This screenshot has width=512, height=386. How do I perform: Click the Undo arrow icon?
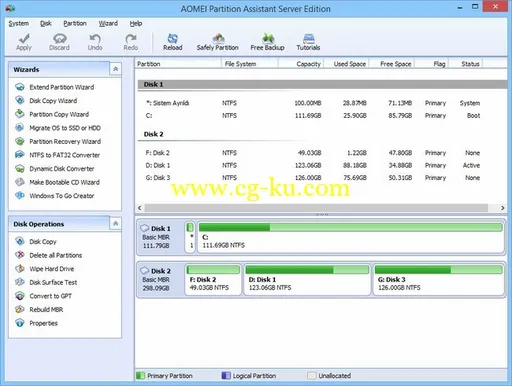tap(95, 39)
